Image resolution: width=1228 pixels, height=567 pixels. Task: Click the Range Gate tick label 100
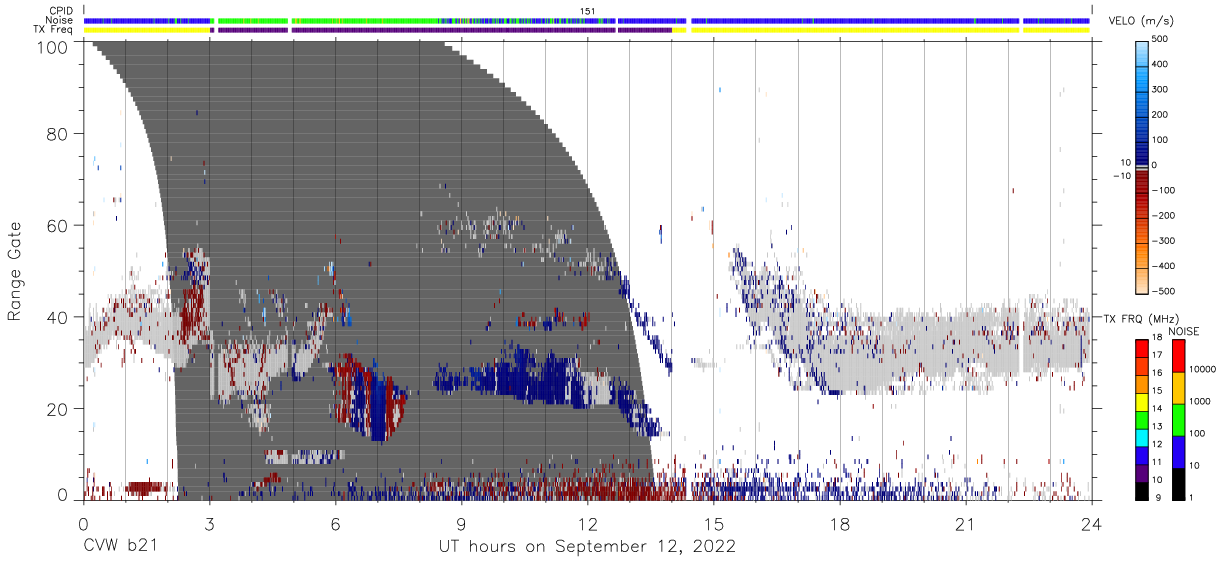click(51, 47)
